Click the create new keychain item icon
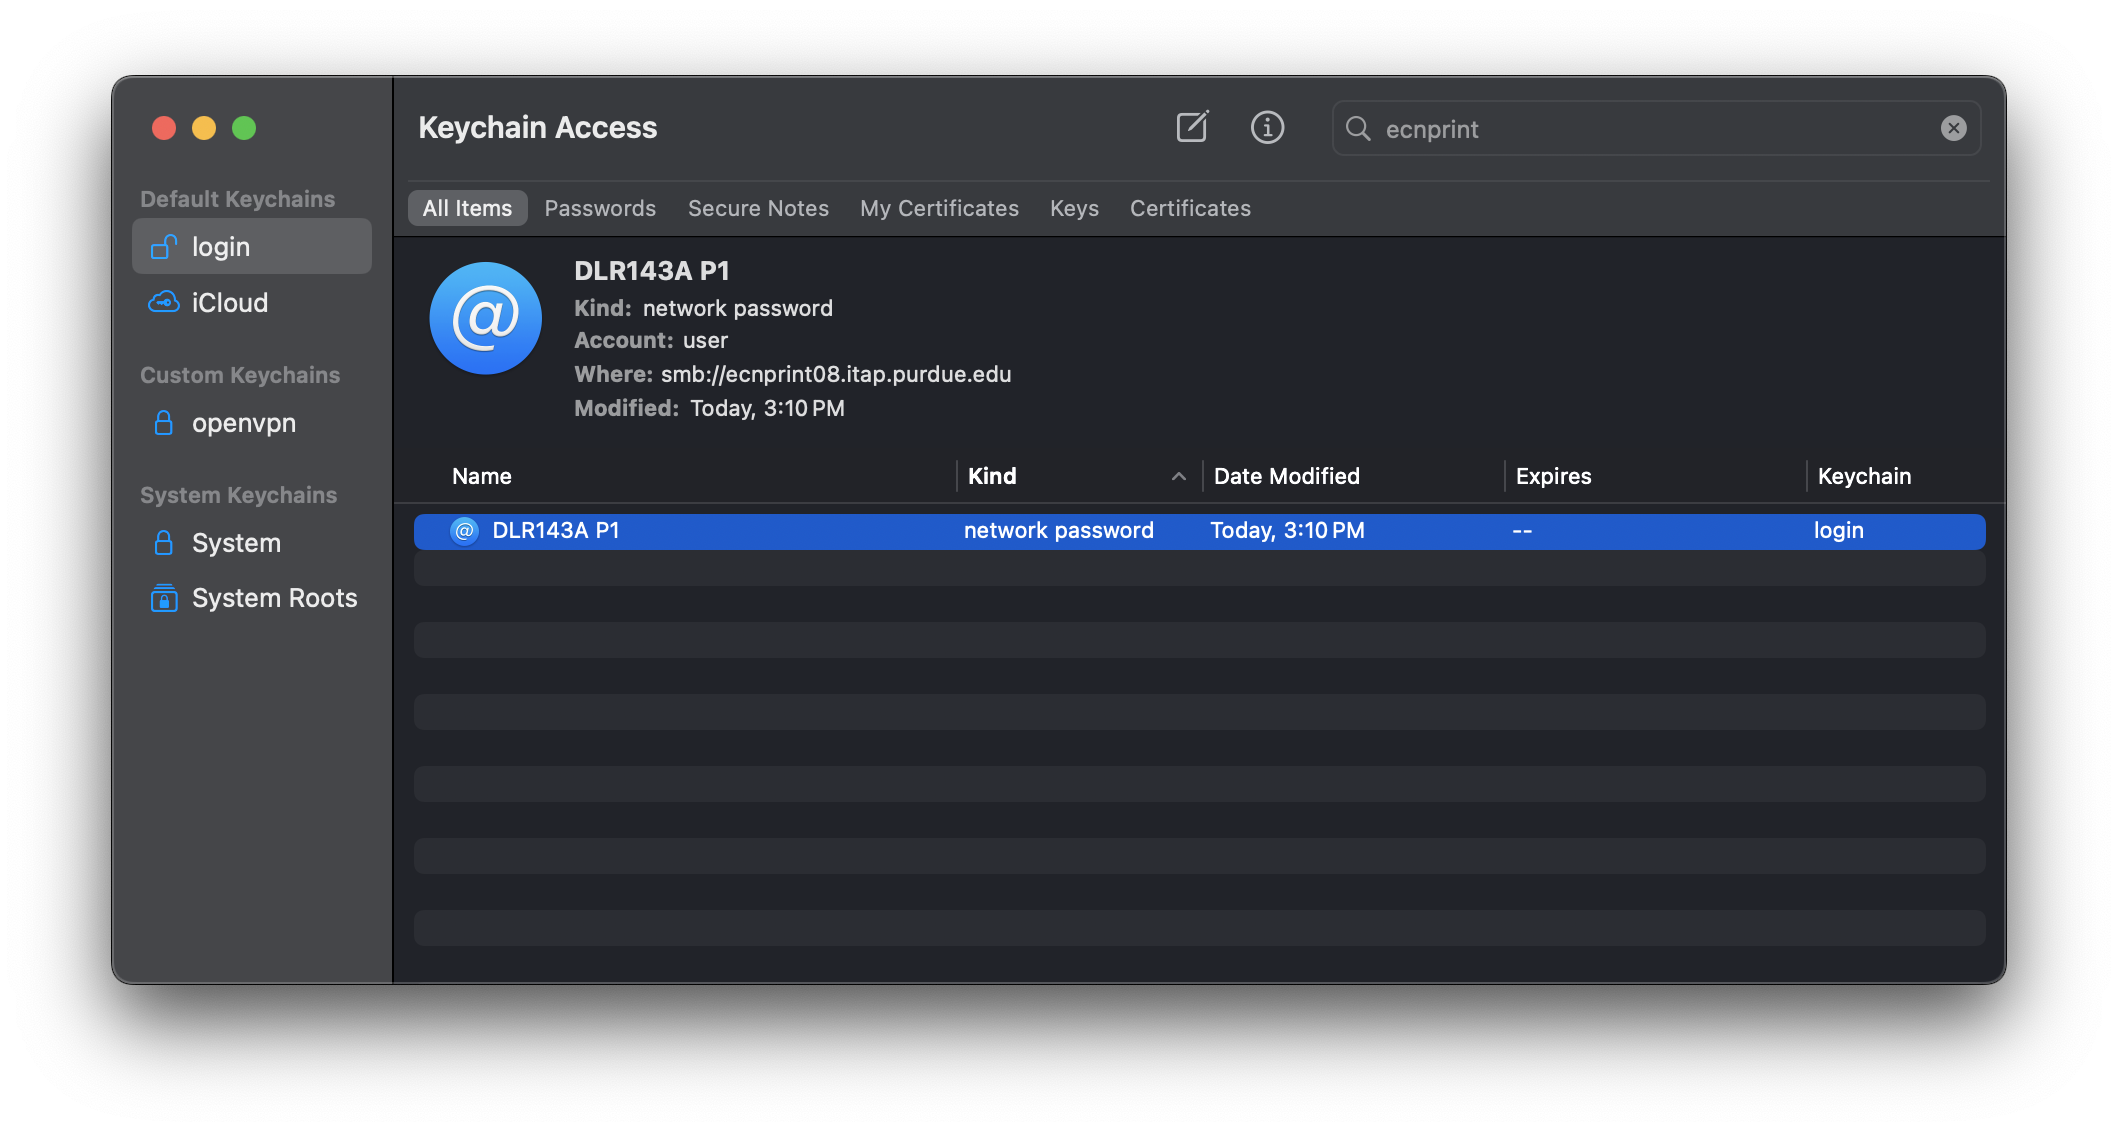This screenshot has width=2118, height=1132. click(1192, 128)
